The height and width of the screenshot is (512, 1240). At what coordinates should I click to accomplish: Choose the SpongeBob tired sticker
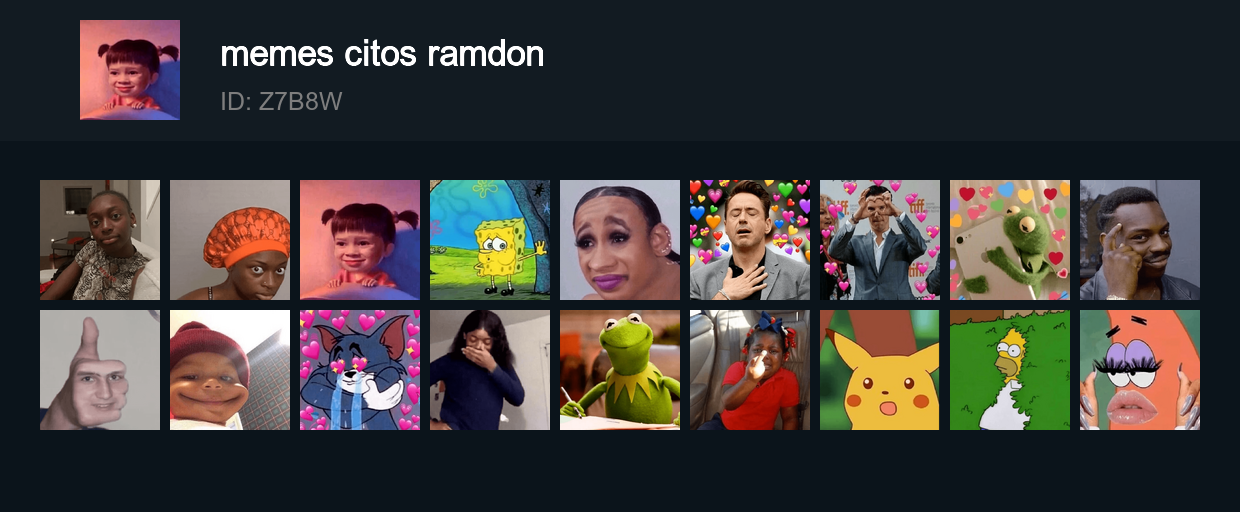pyautogui.click(x=490, y=240)
